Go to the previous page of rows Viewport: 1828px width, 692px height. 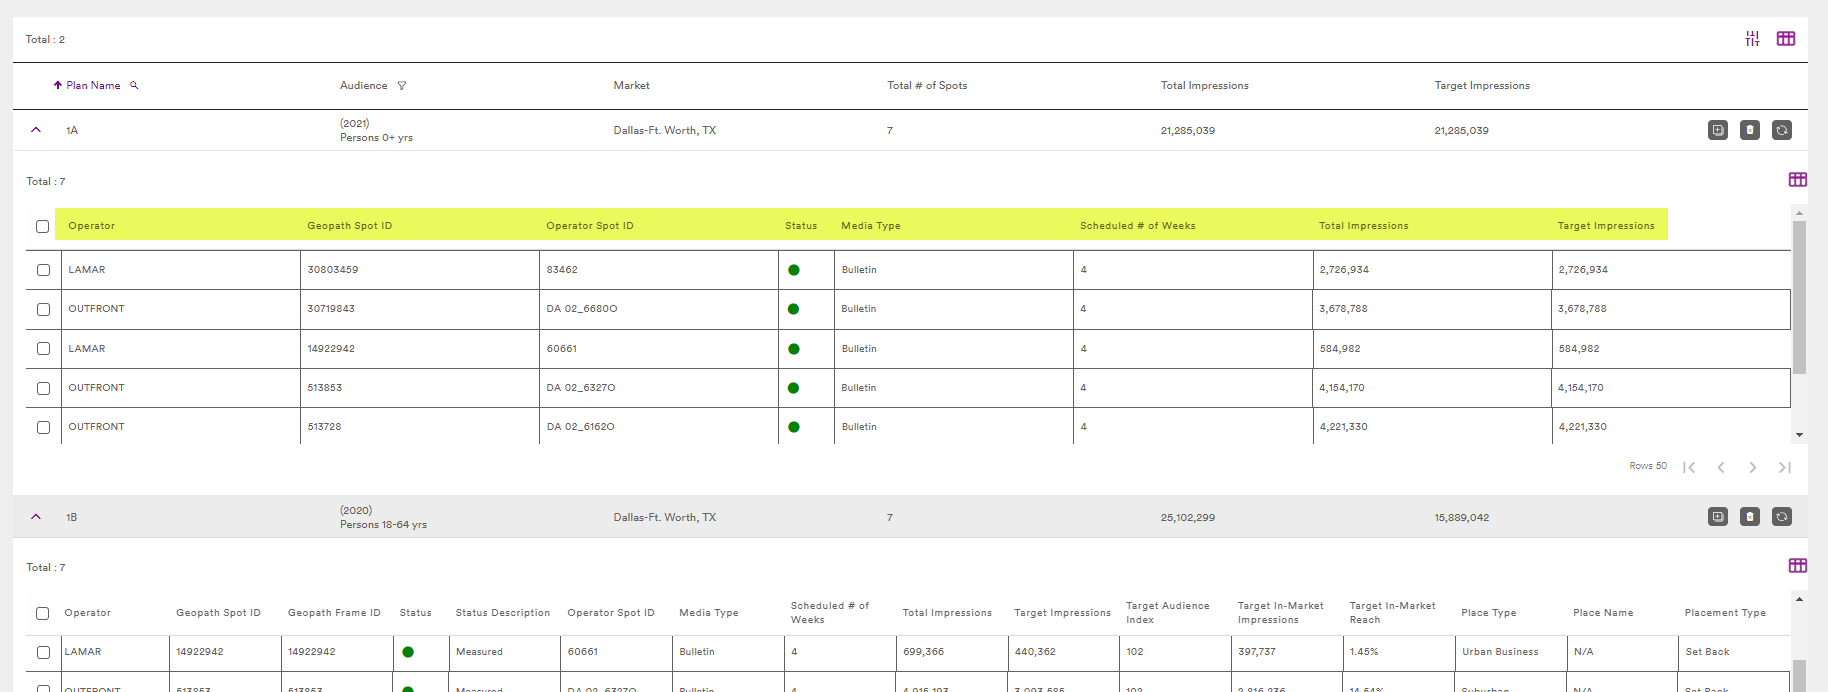pyautogui.click(x=1721, y=467)
